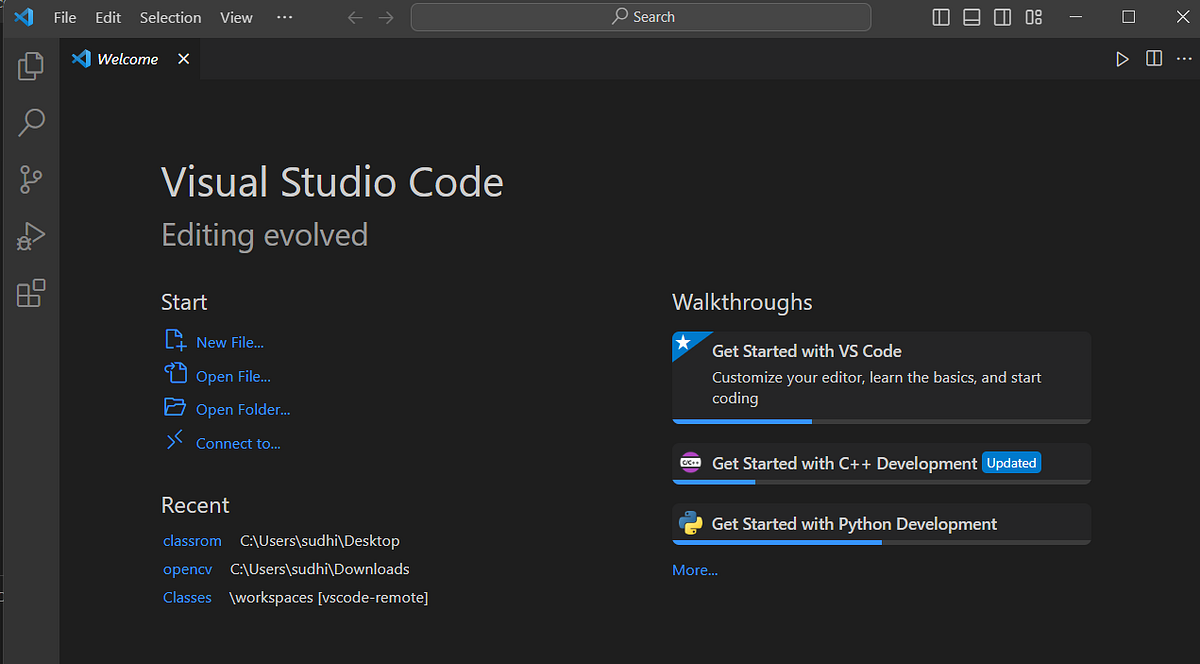This screenshot has width=1200, height=664.
Task: Expand the Customize Layout options
Action: coord(1033,17)
